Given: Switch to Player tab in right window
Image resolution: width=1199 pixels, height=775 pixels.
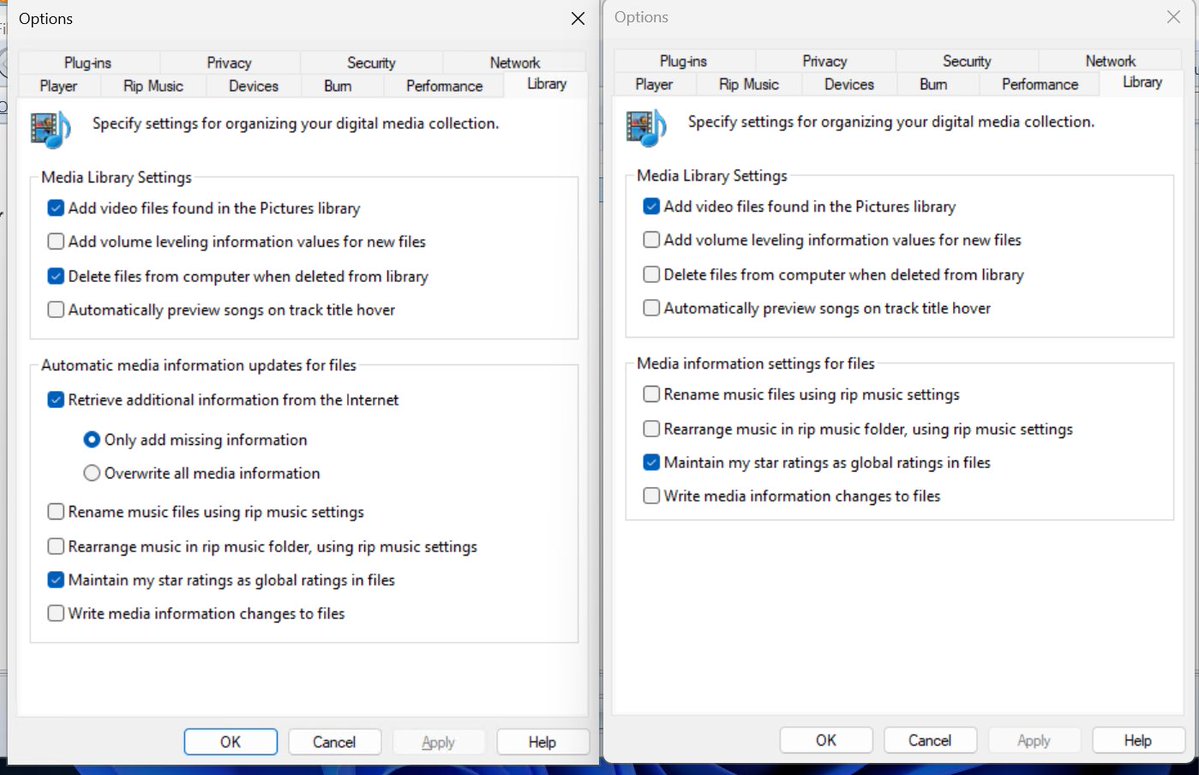Looking at the screenshot, I should coord(654,84).
